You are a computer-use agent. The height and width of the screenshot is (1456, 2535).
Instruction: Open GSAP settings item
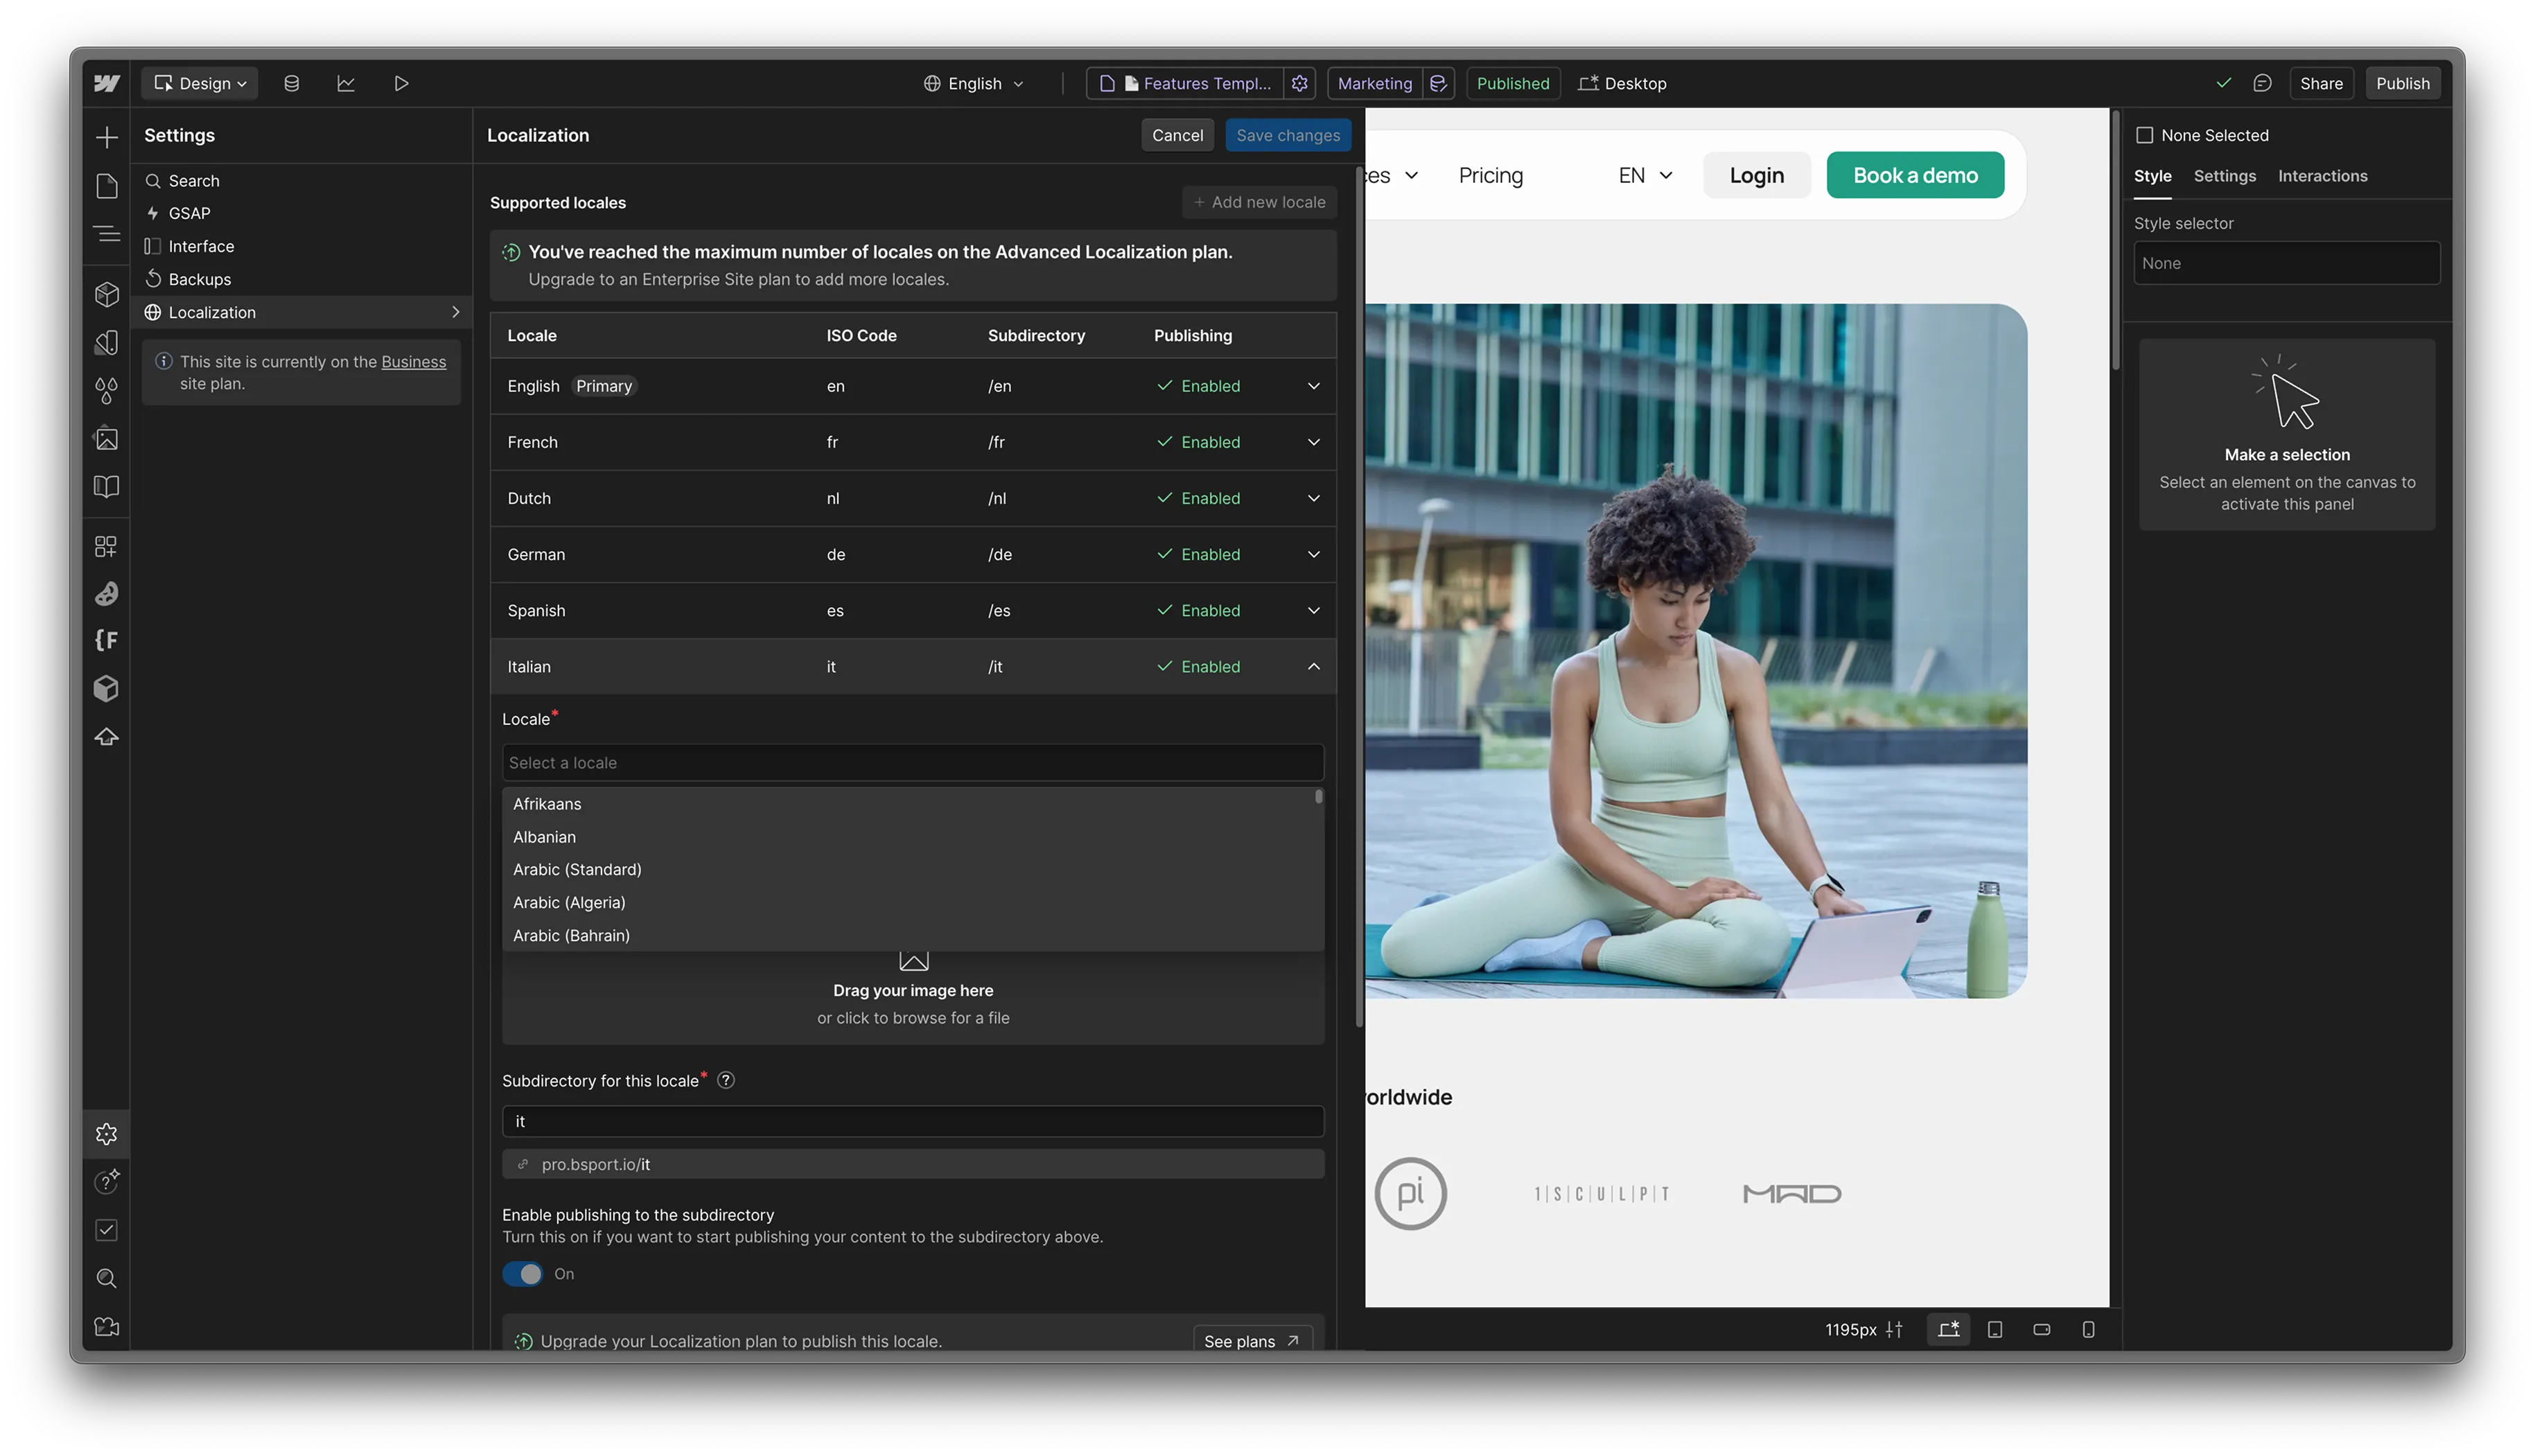point(300,214)
